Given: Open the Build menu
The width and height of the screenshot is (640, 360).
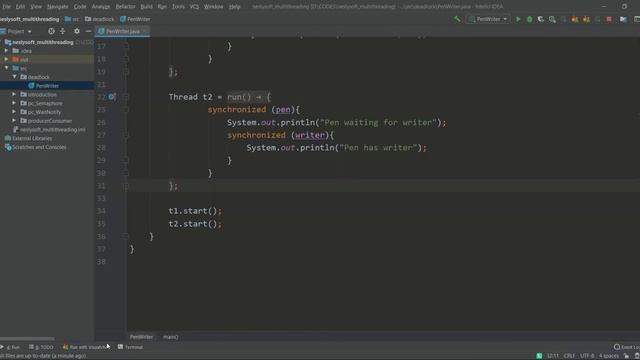Looking at the screenshot, I should [146, 7].
